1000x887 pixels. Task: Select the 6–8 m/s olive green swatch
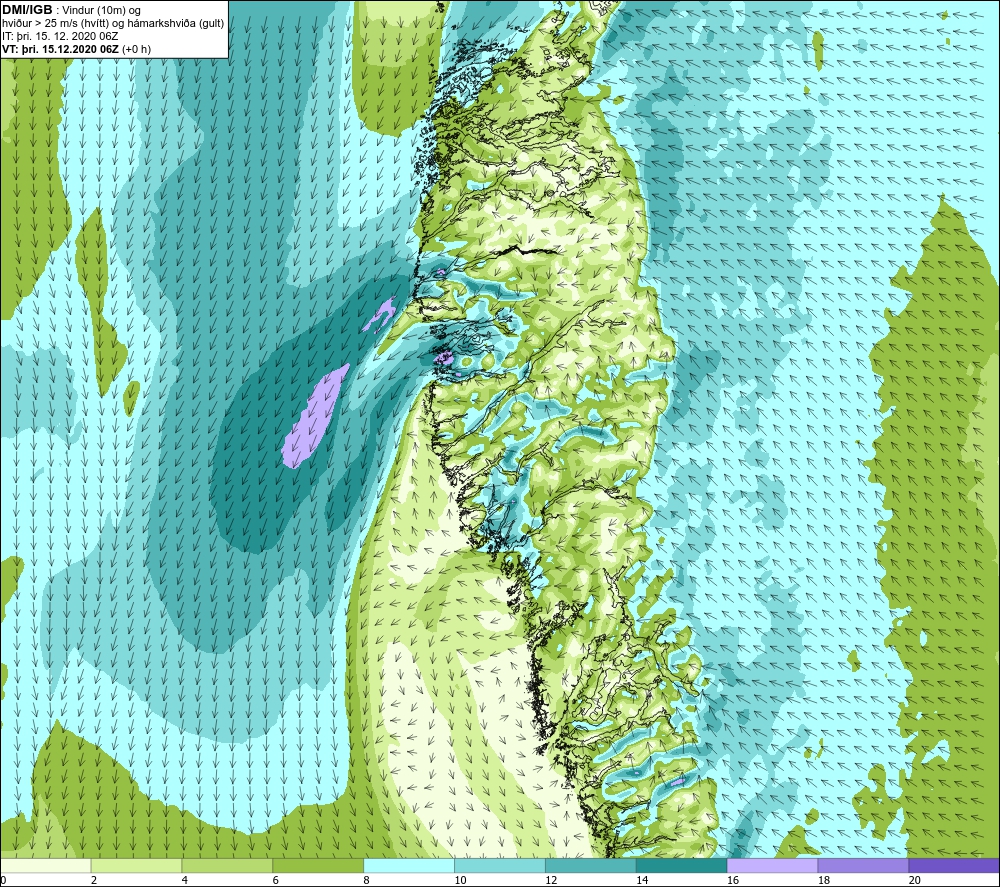click(318, 865)
